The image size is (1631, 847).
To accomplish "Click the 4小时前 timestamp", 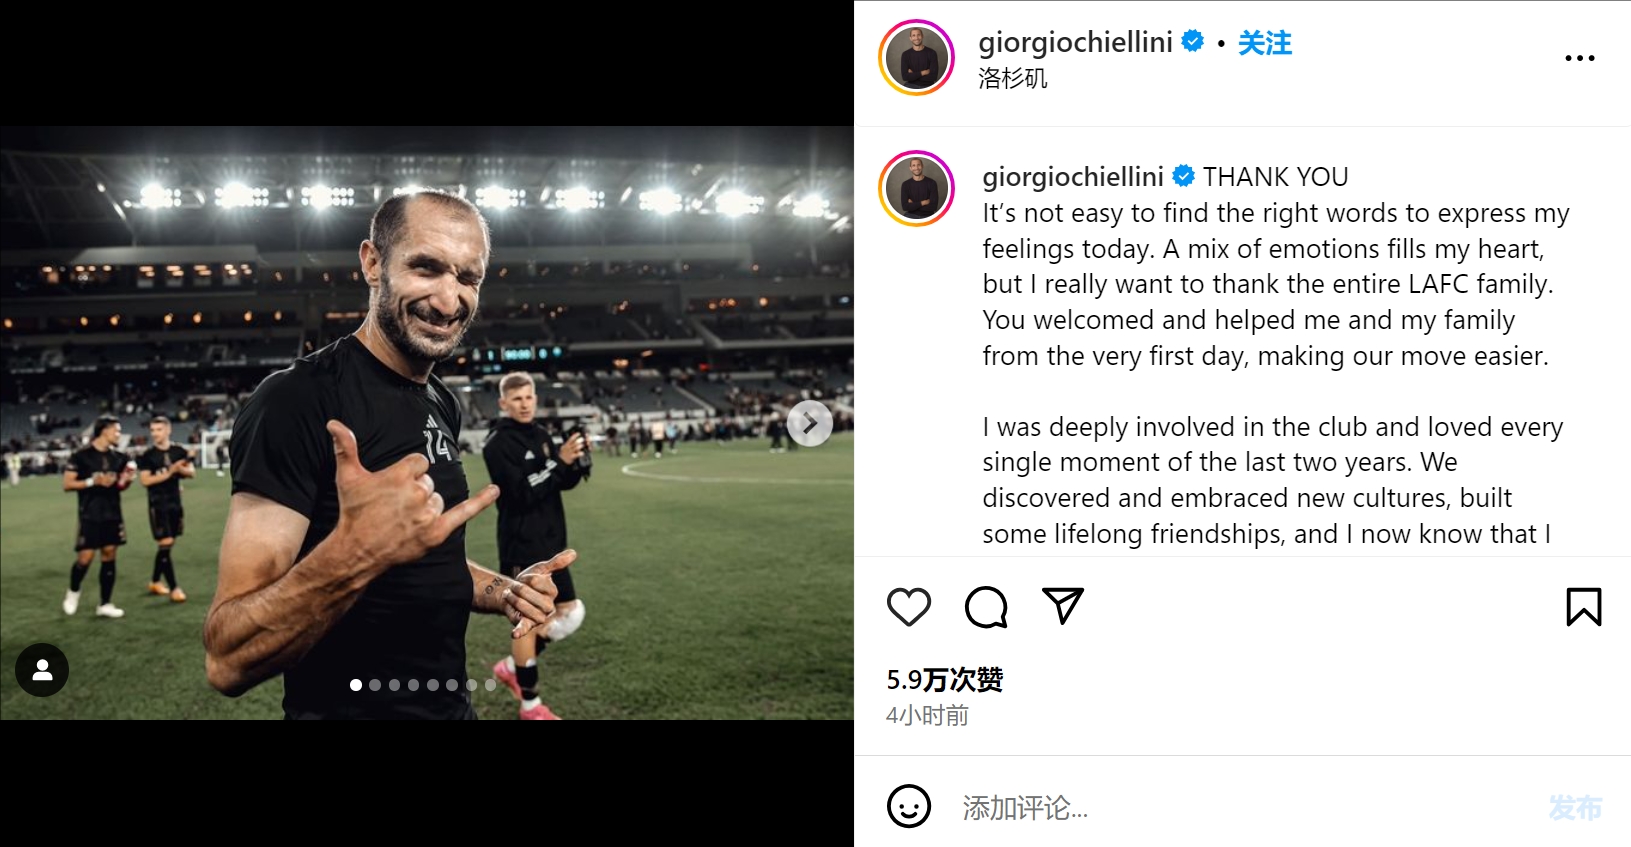I will coord(927,716).
